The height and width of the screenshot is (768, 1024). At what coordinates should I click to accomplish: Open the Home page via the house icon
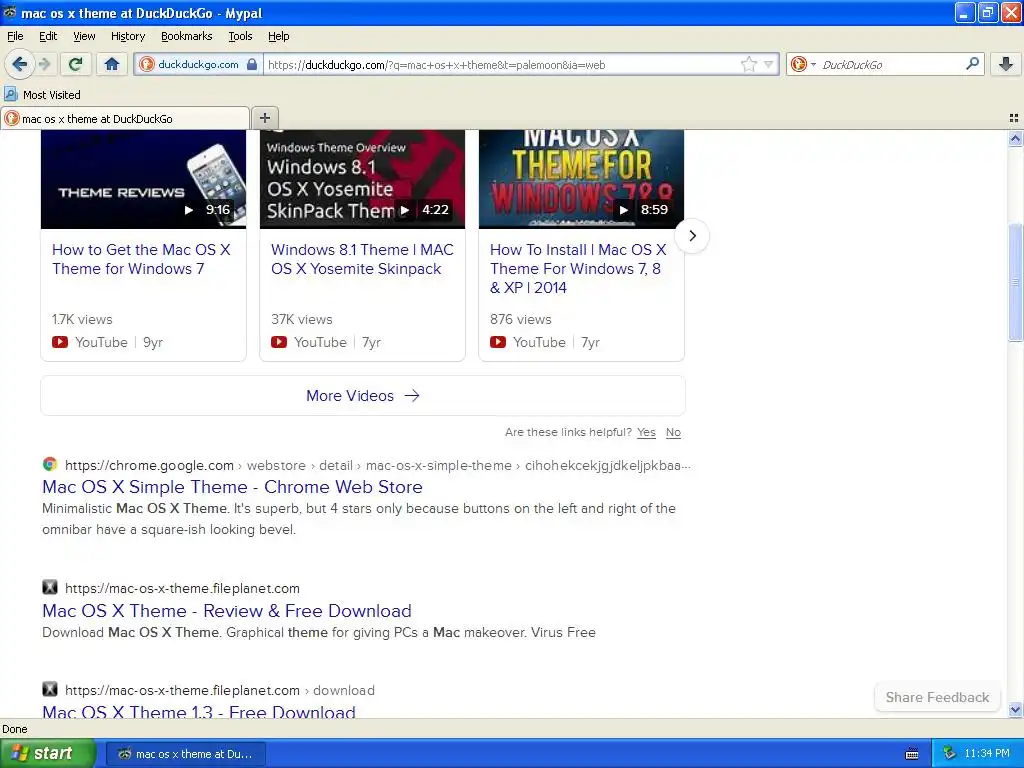click(x=112, y=64)
